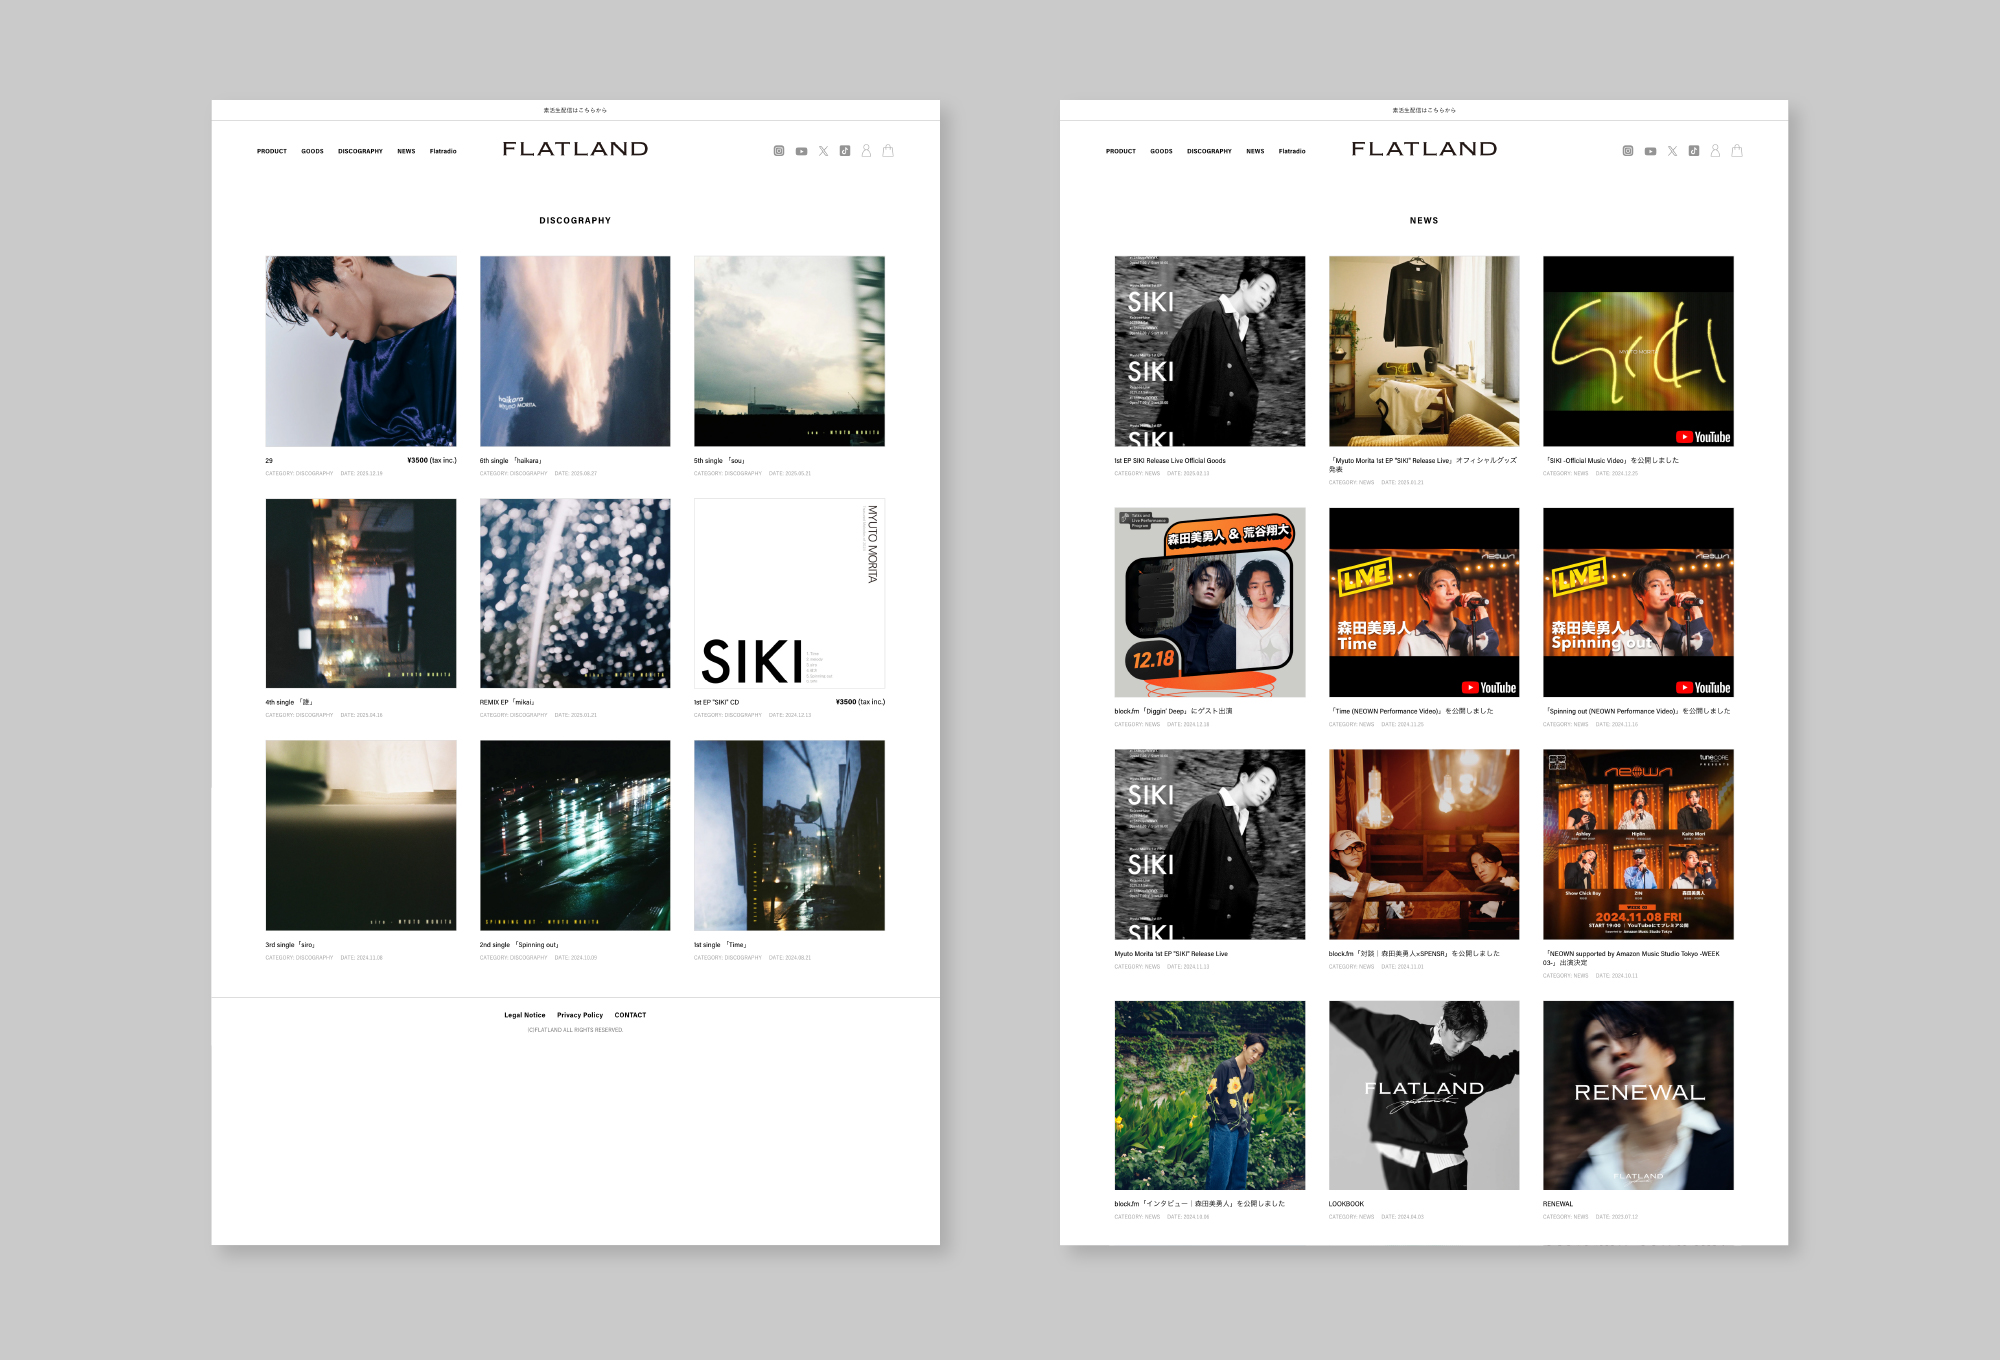Open the Privacy Policy footer link

click(x=580, y=1015)
